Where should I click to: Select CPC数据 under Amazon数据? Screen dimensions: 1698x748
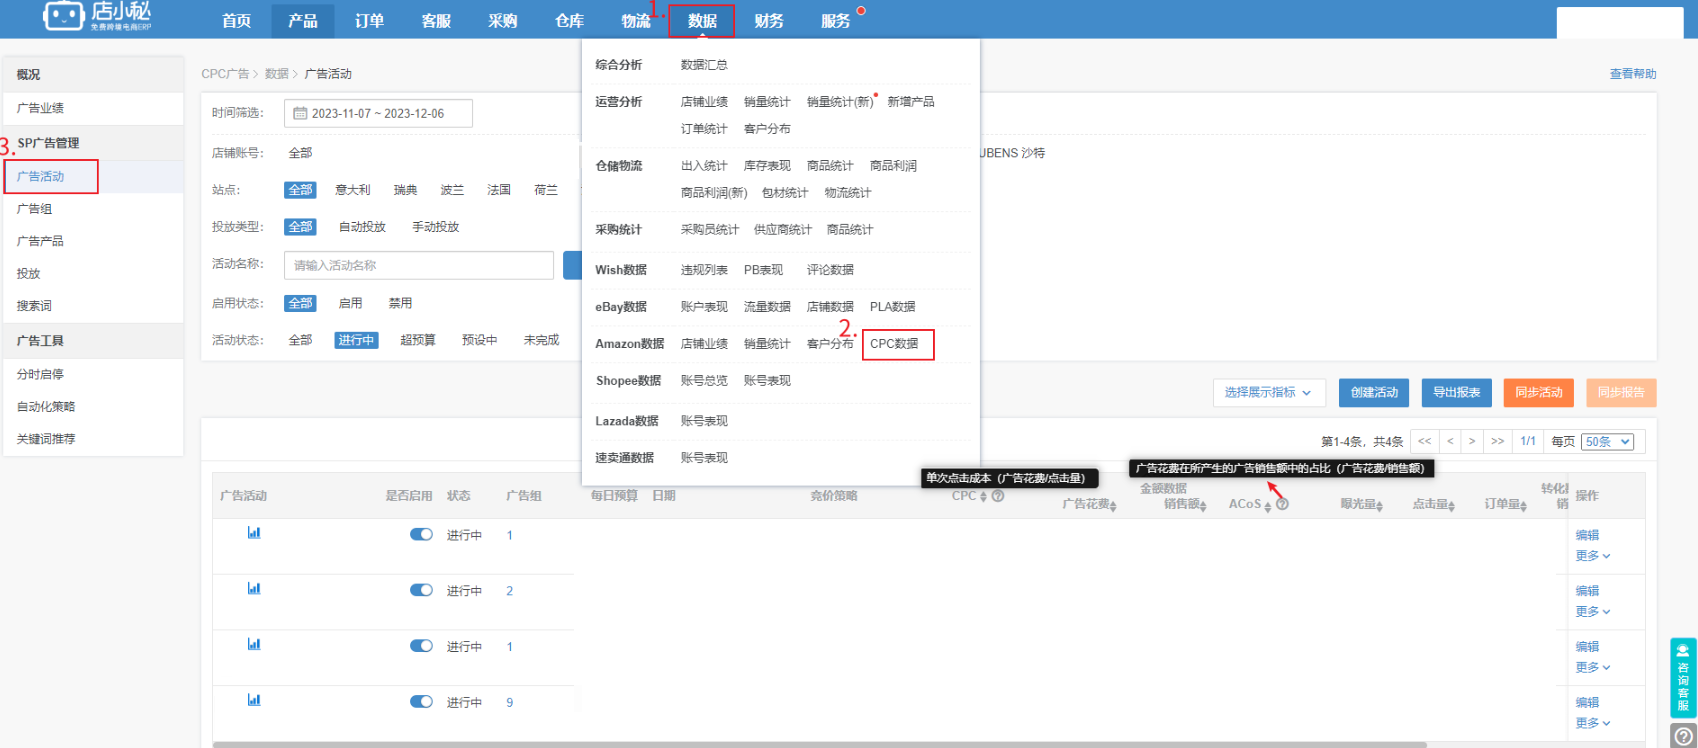(895, 344)
